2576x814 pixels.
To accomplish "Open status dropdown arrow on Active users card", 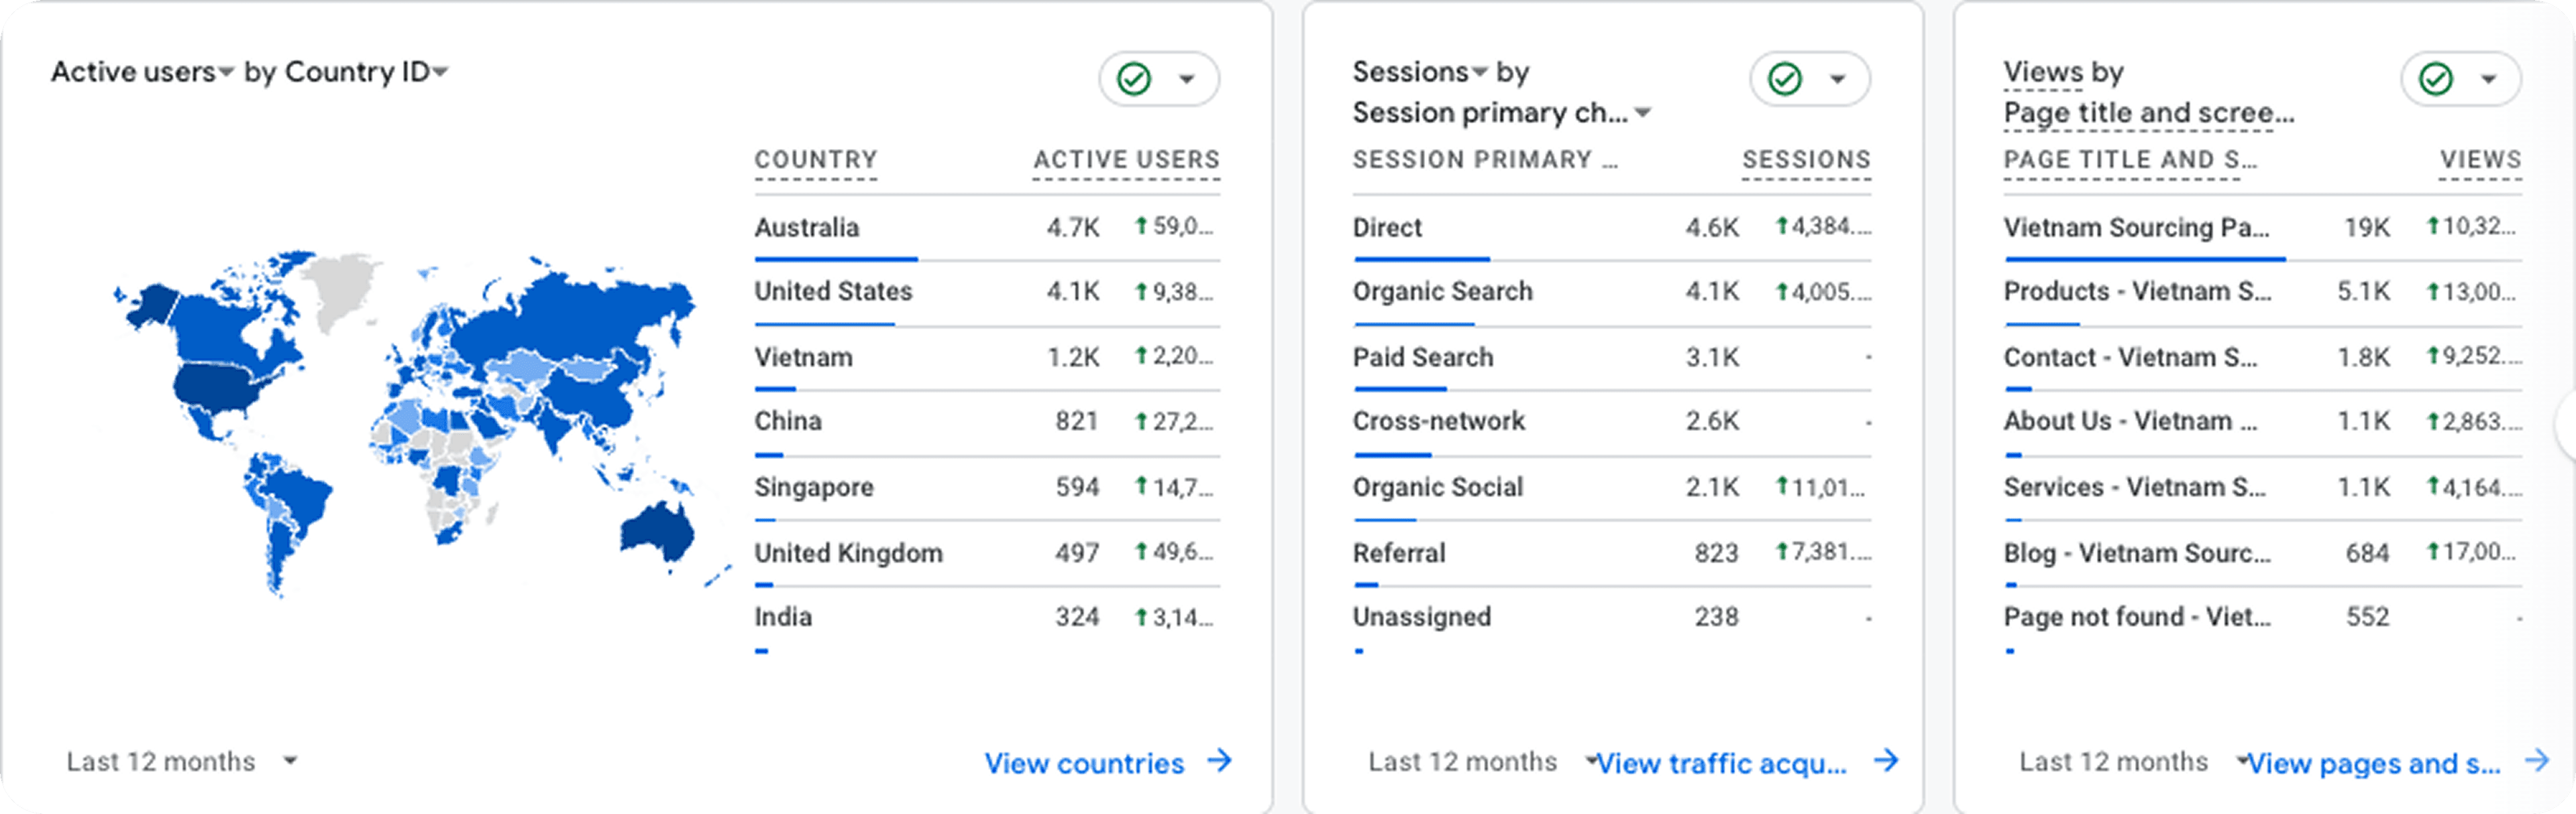I will pos(1187,79).
